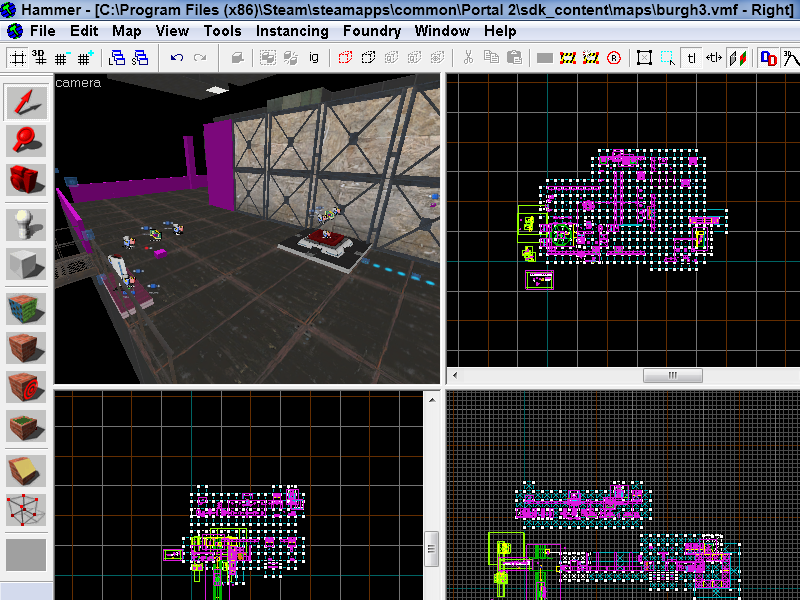
Task: Open Toggle Texture Application tool
Action: pyautogui.click(x=26, y=309)
